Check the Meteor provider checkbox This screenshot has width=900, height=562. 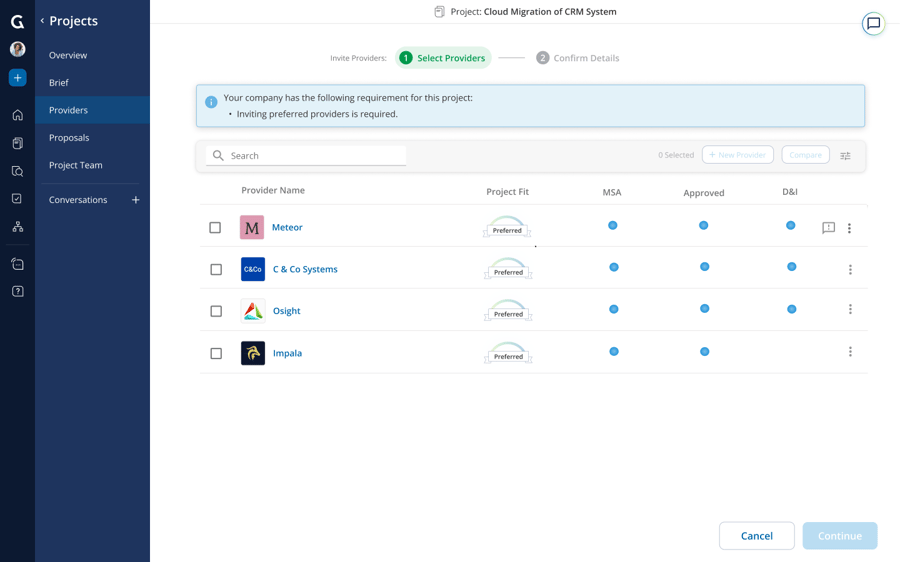(215, 227)
